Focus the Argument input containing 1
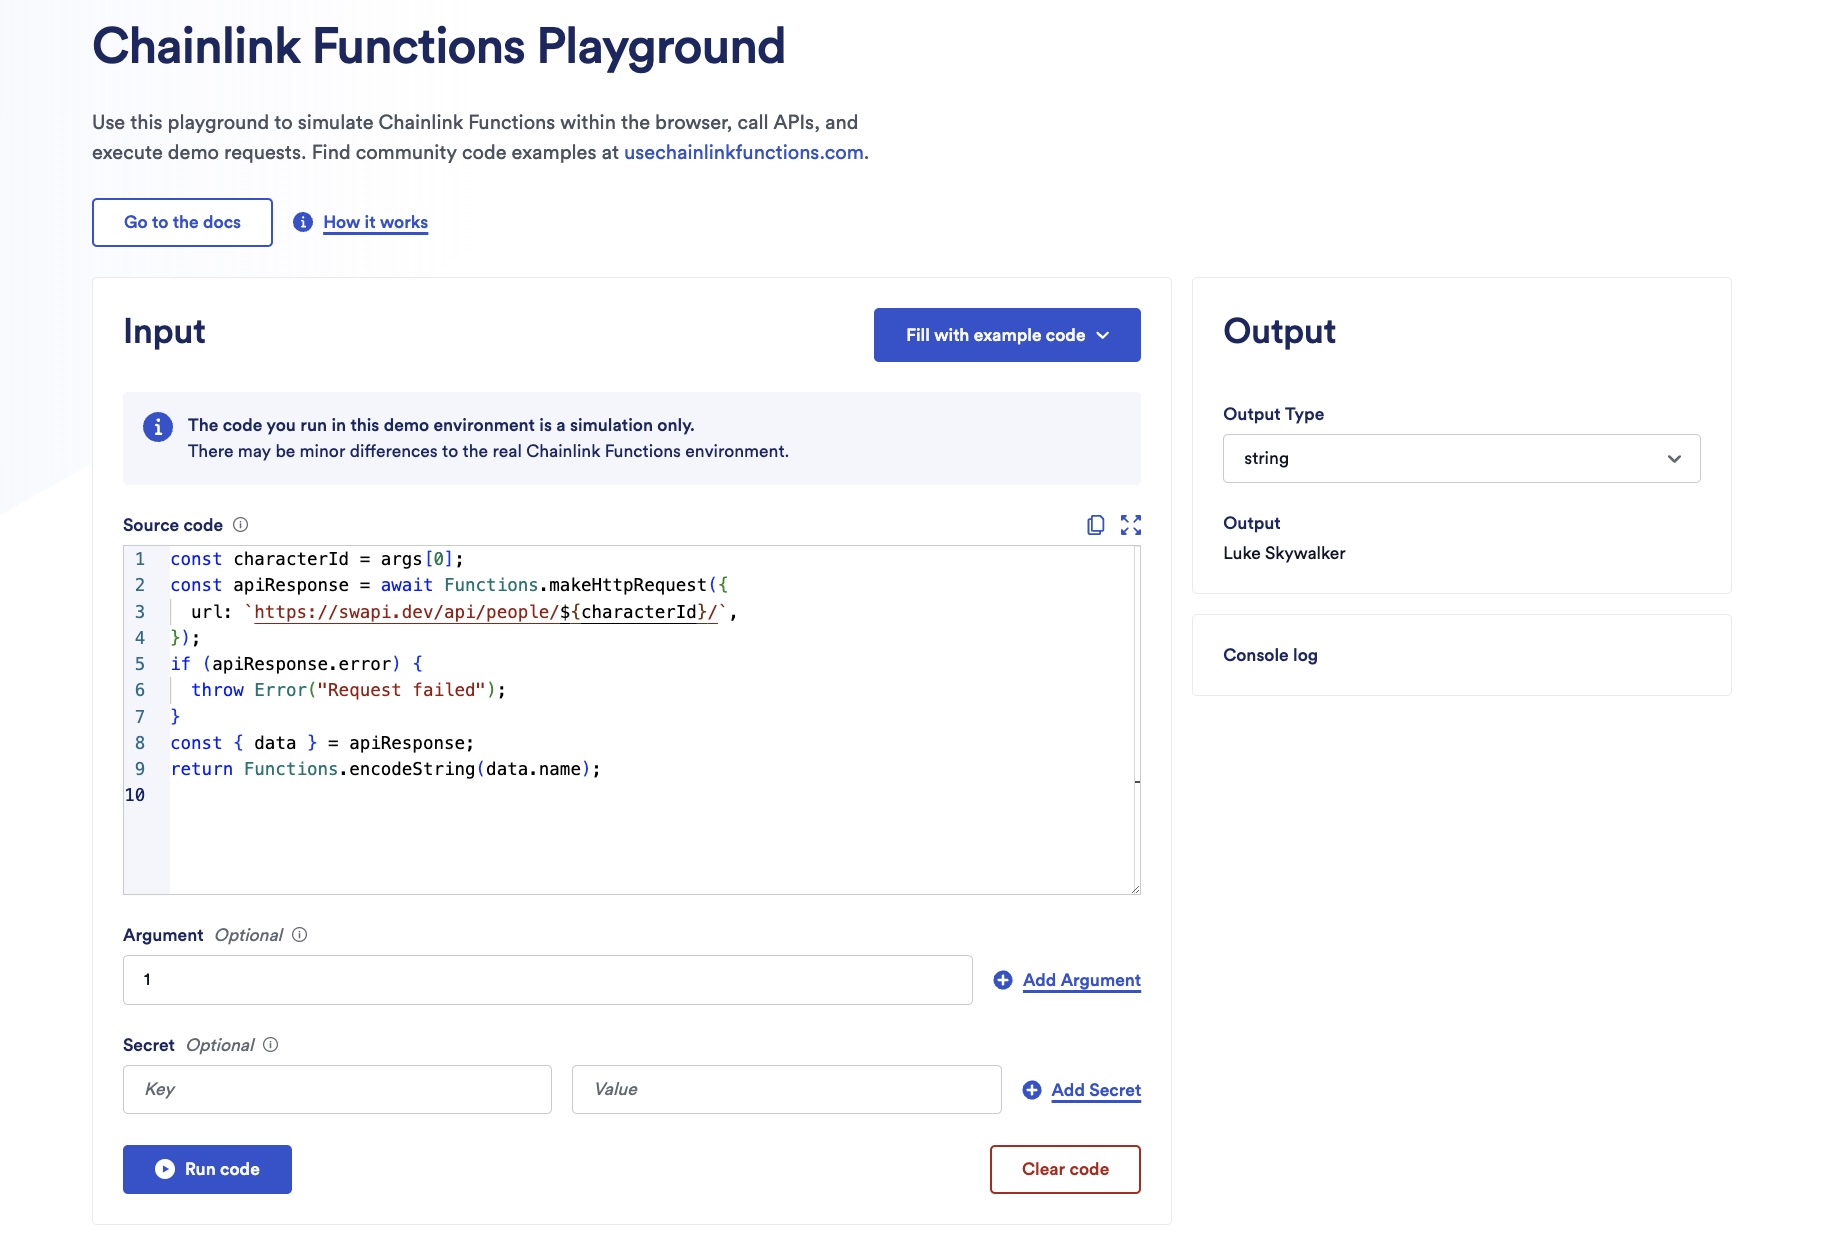 click(547, 980)
